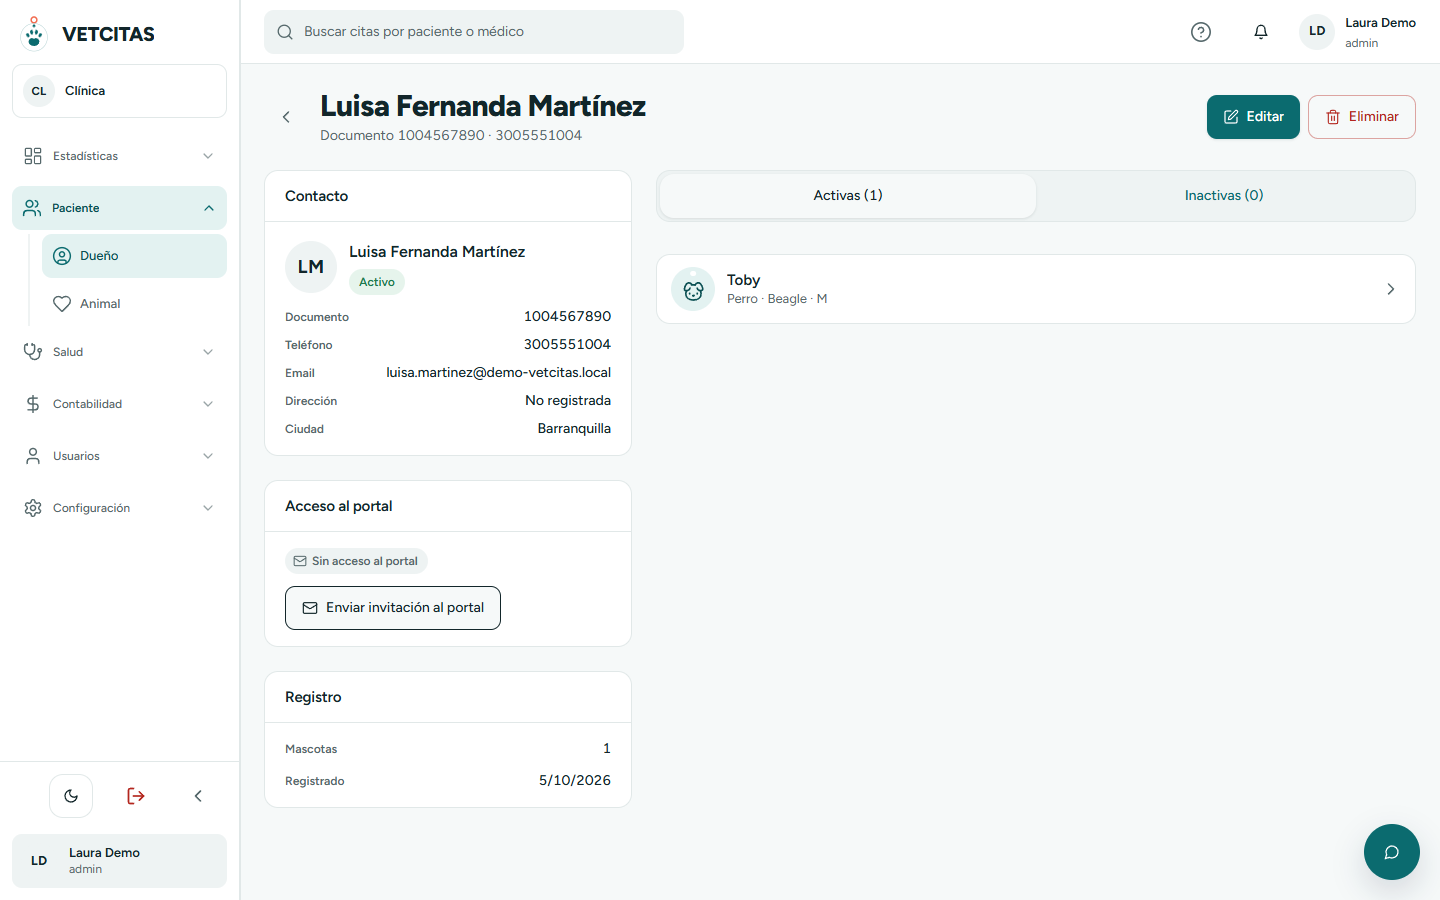
Task: Toggle dark mode with the moon button
Action: point(71,796)
